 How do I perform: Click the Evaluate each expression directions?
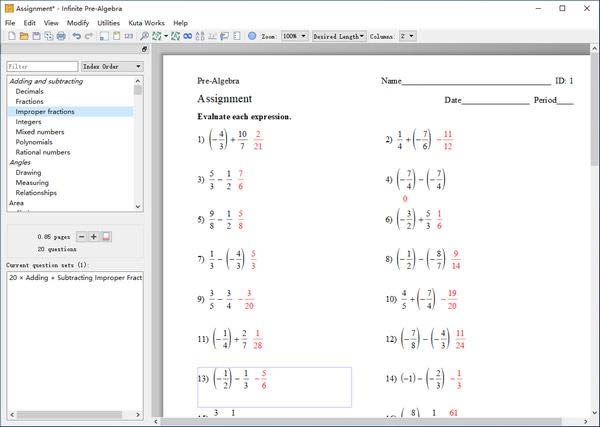click(244, 117)
